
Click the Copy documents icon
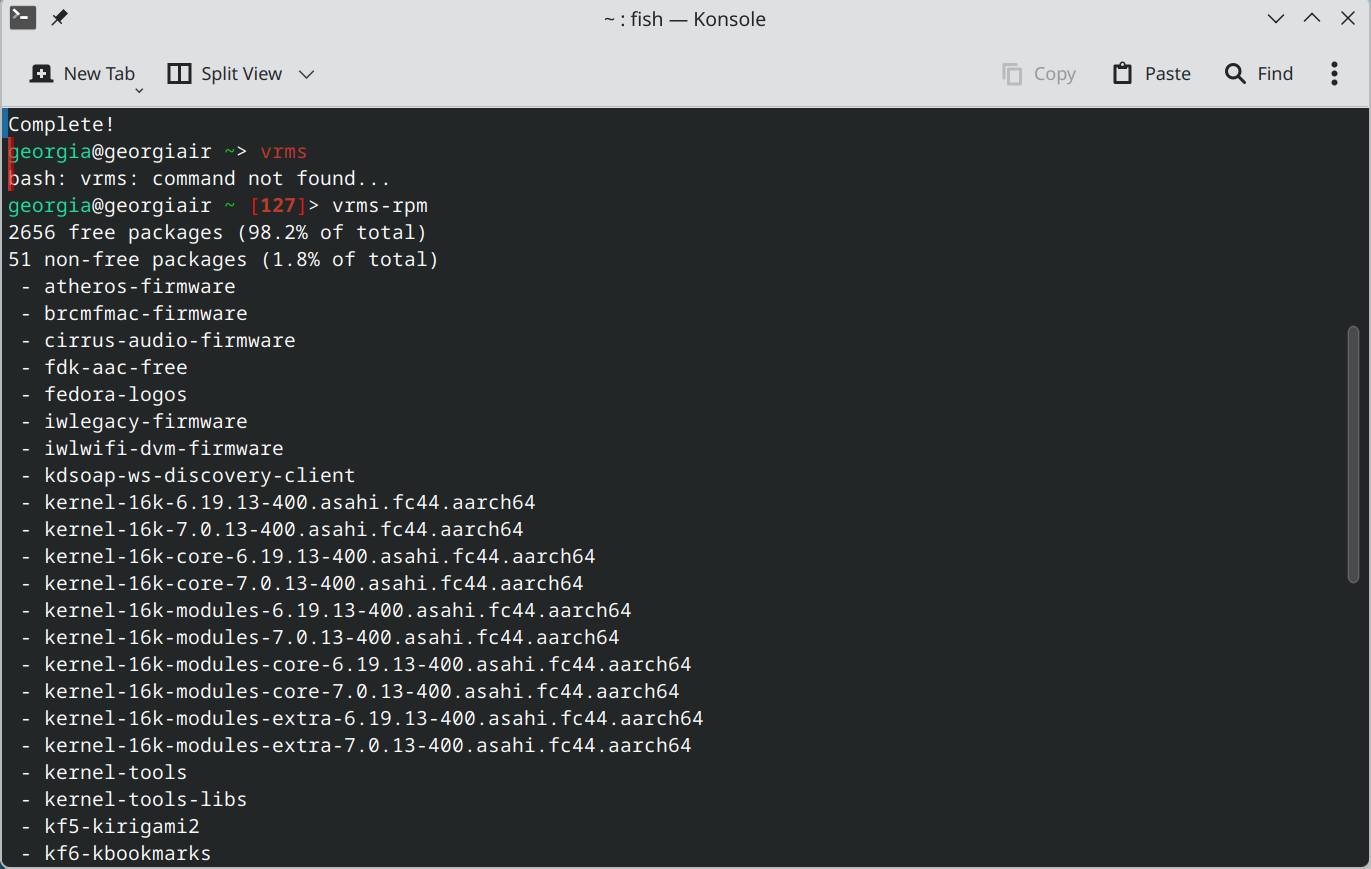pos(1012,74)
